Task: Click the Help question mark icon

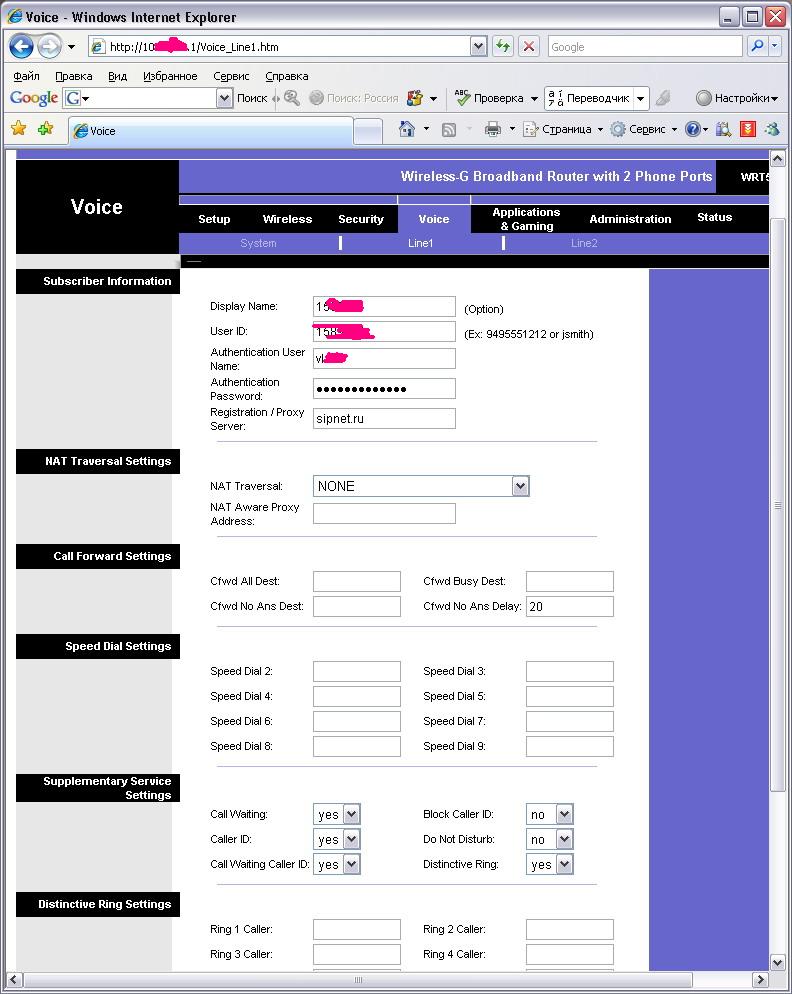Action: point(692,129)
